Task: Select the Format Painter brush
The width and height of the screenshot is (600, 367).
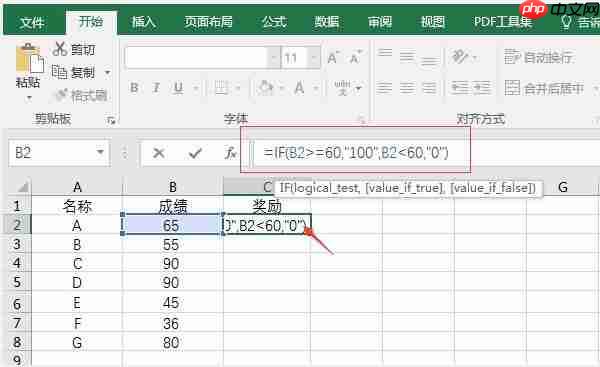Action: pos(61,95)
